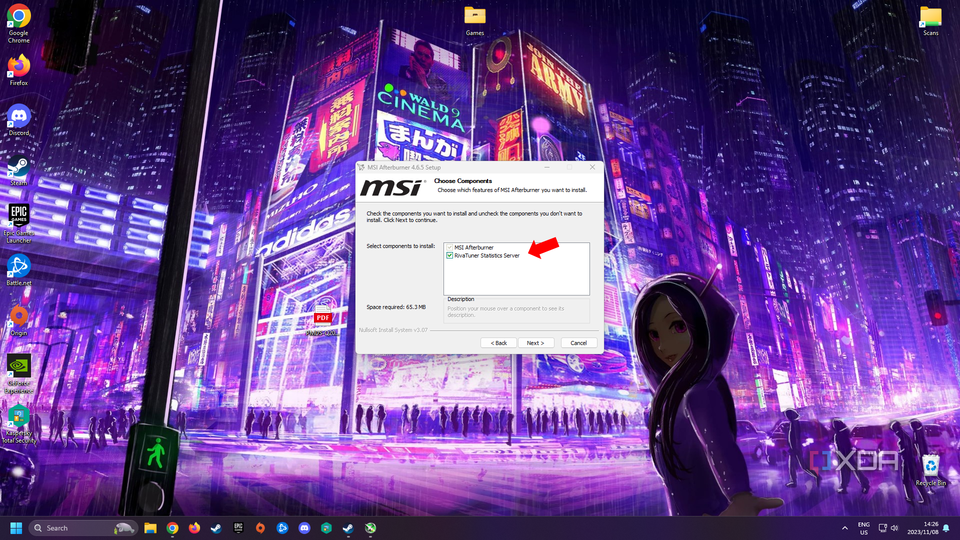
Task: Cancel the MSI Afterburner installation
Action: click(579, 343)
